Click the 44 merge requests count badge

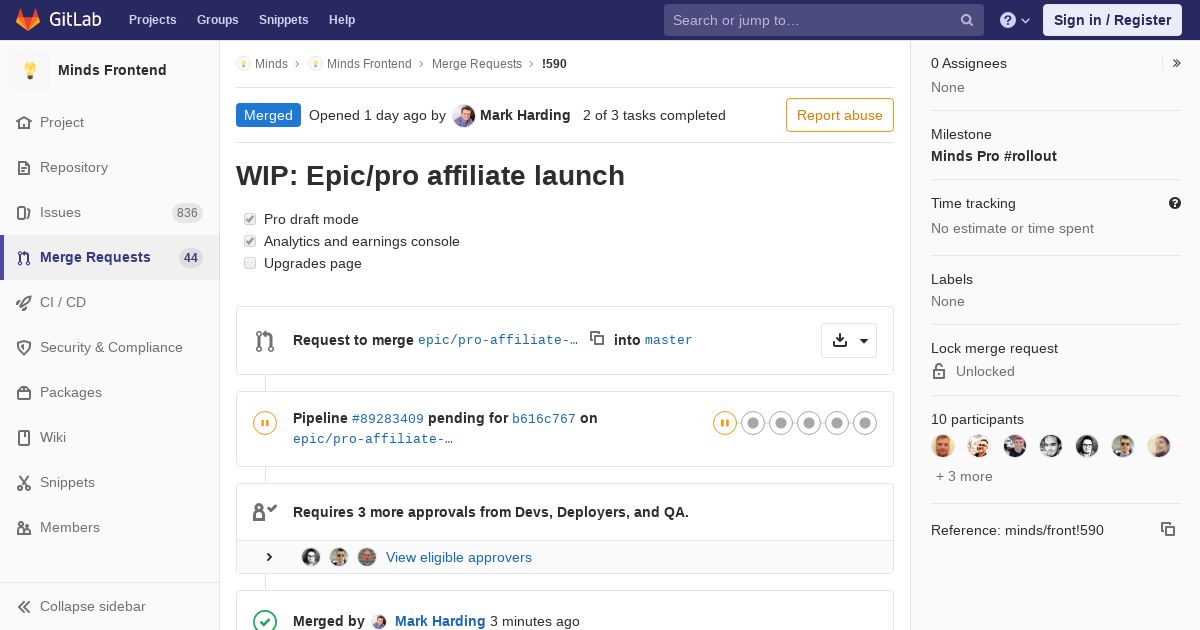(191, 258)
